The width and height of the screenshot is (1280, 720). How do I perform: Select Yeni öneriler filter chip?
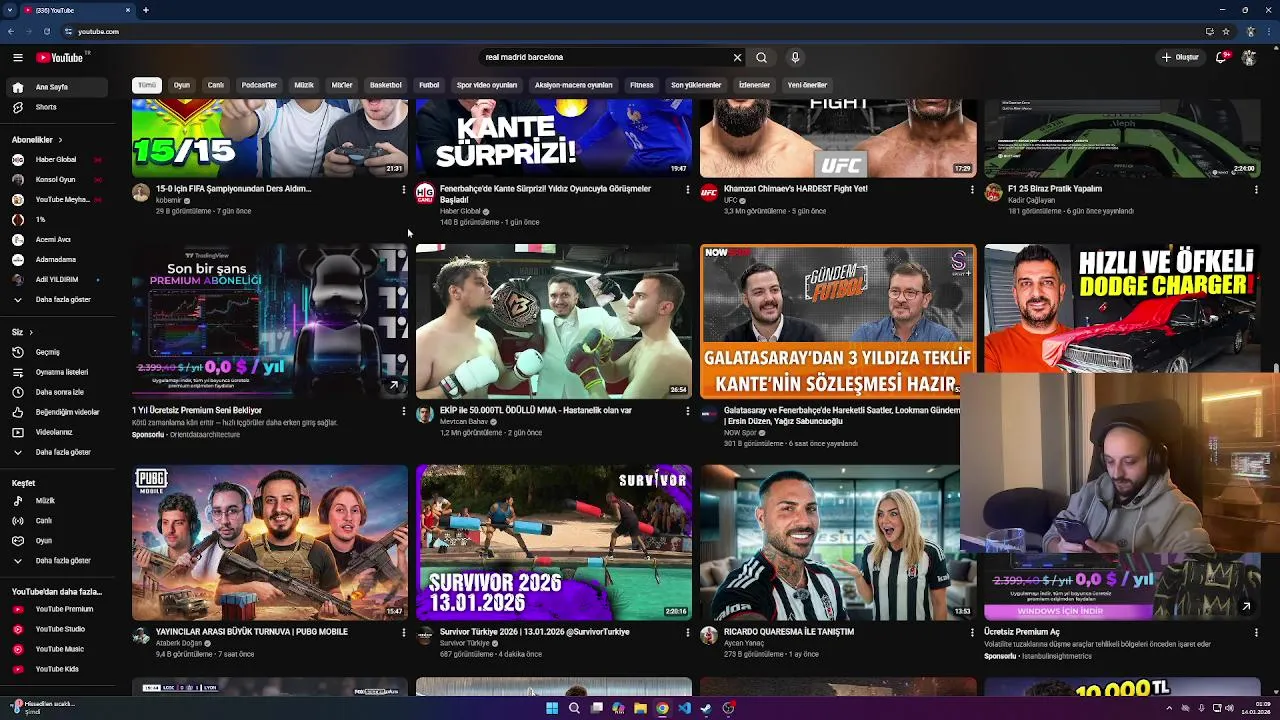[807, 85]
